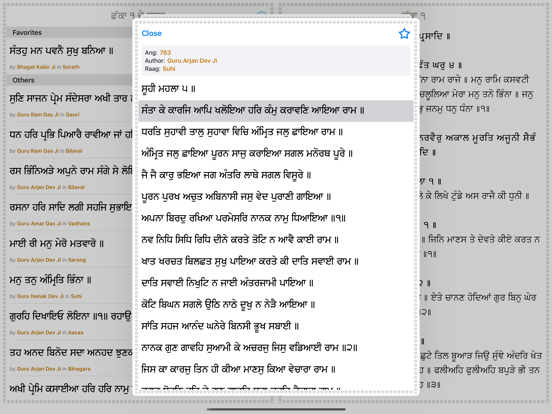Tap the Others section header

tap(70, 80)
